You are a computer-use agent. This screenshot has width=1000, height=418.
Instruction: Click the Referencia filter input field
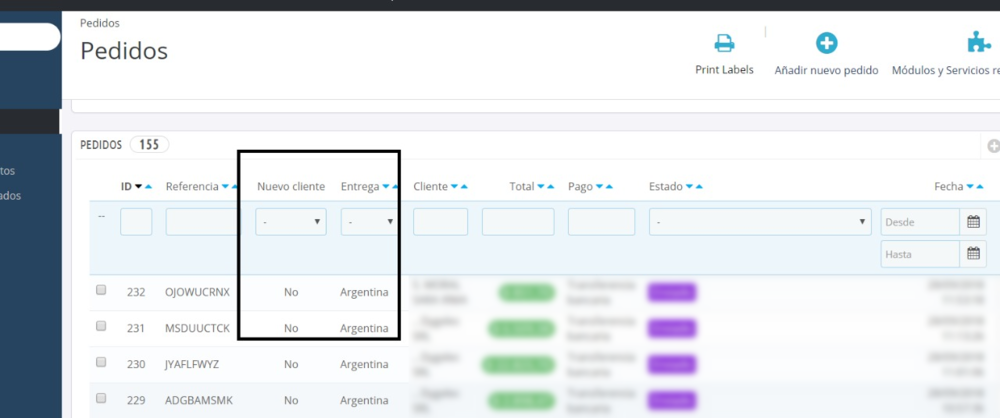coord(202,222)
